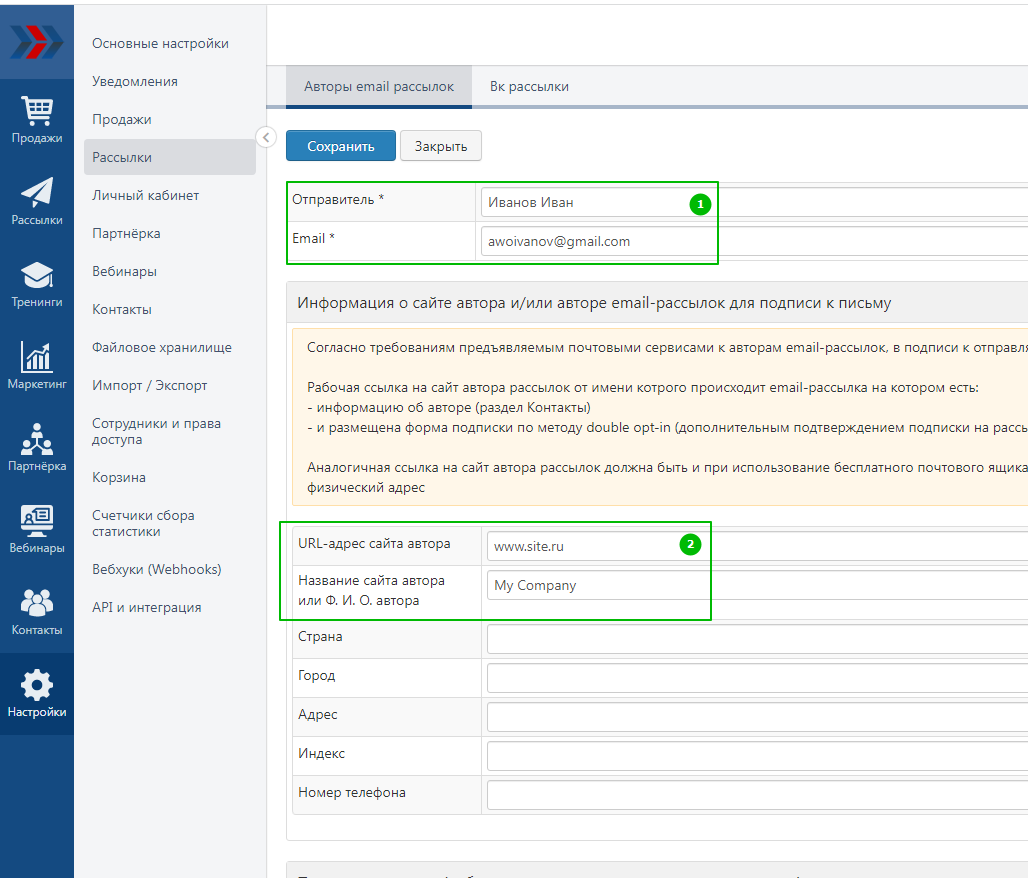Click the Вебинары monitor icon
The height and width of the screenshot is (878, 1028).
pyautogui.click(x=37, y=521)
